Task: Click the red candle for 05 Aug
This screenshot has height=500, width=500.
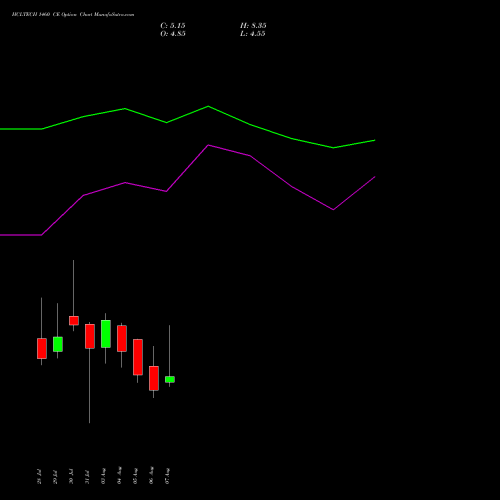Action: click(138, 357)
